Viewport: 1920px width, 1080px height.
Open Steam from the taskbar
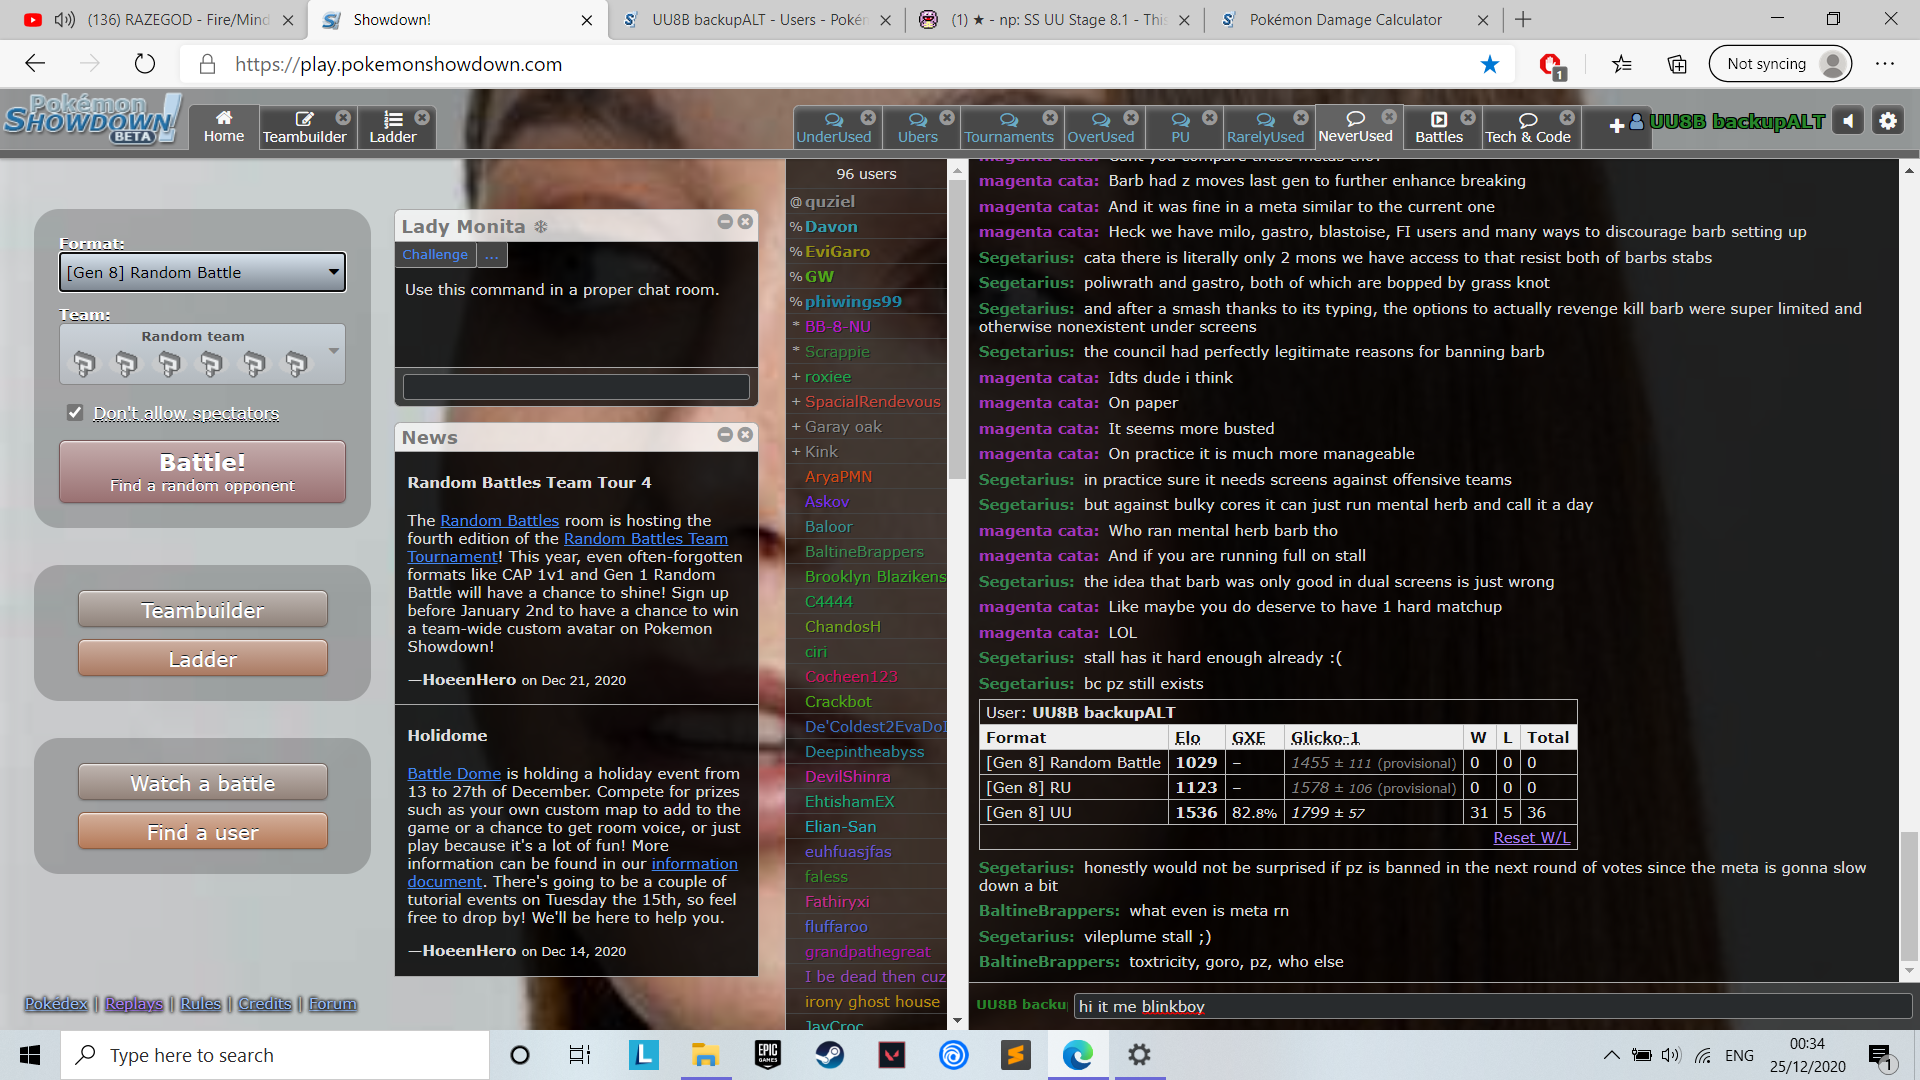[x=829, y=1055]
